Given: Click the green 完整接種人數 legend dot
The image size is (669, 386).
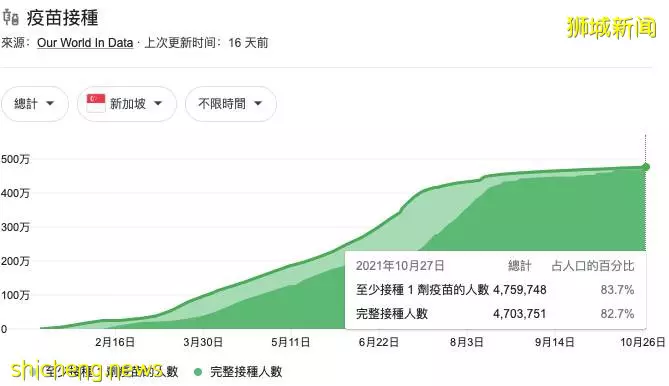Looking at the screenshot, I should [198, 372].
